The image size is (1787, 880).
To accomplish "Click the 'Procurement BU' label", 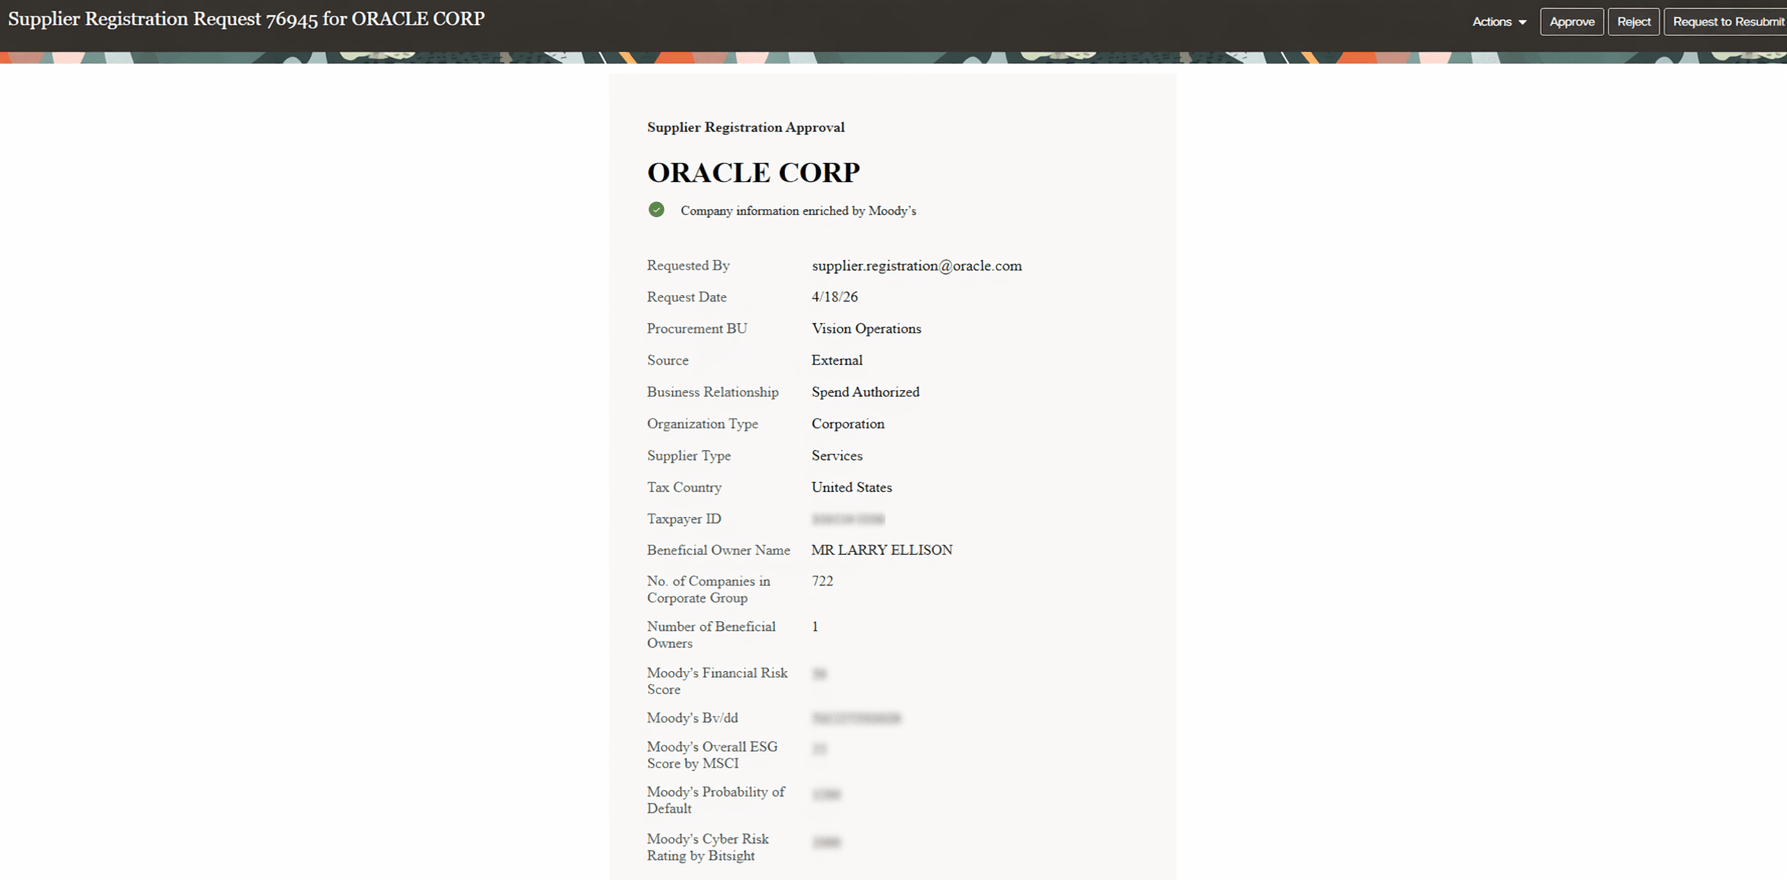I will coord(697,329).
